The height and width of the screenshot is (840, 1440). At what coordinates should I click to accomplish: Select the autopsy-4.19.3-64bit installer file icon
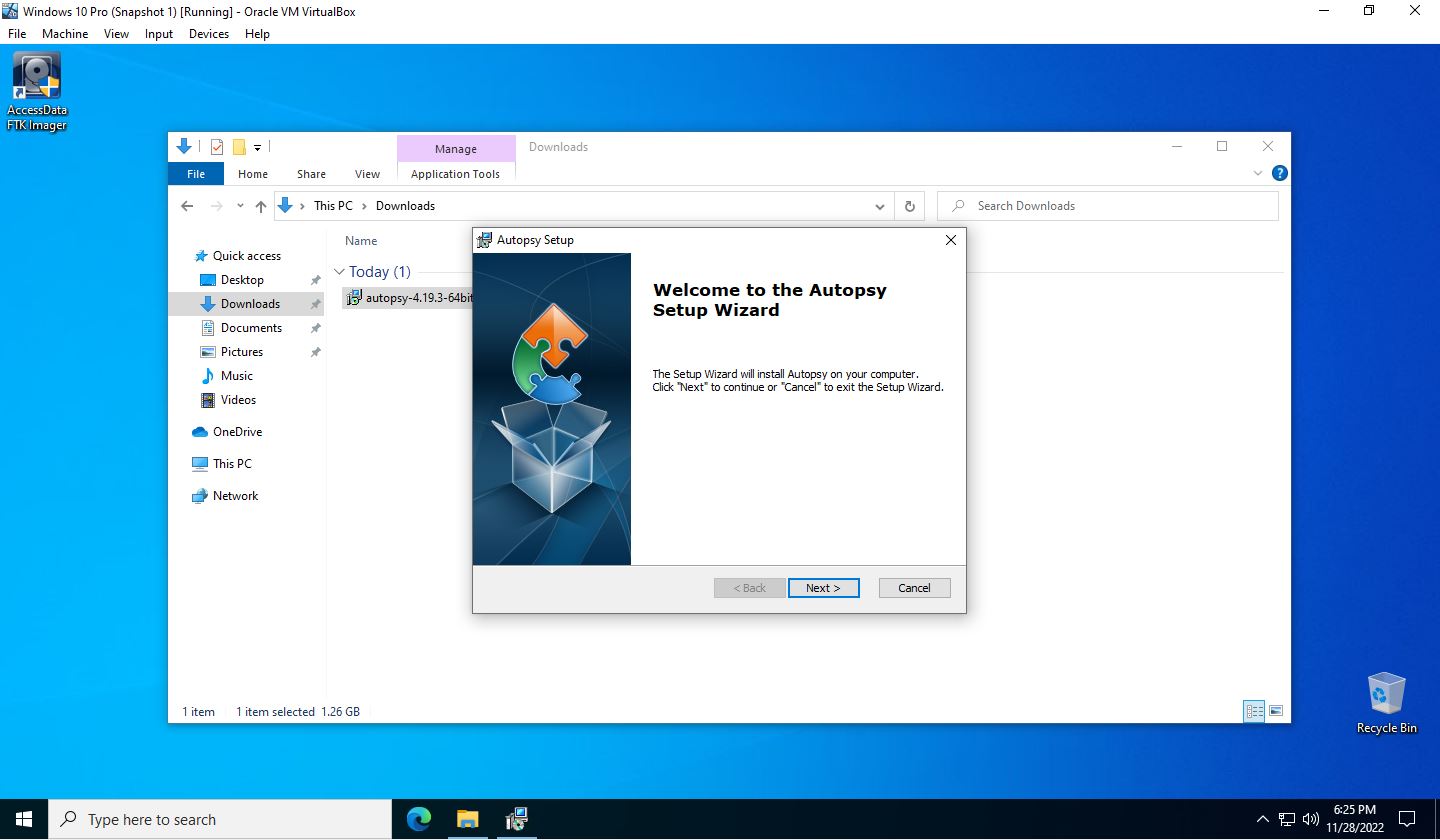[353, 298]
